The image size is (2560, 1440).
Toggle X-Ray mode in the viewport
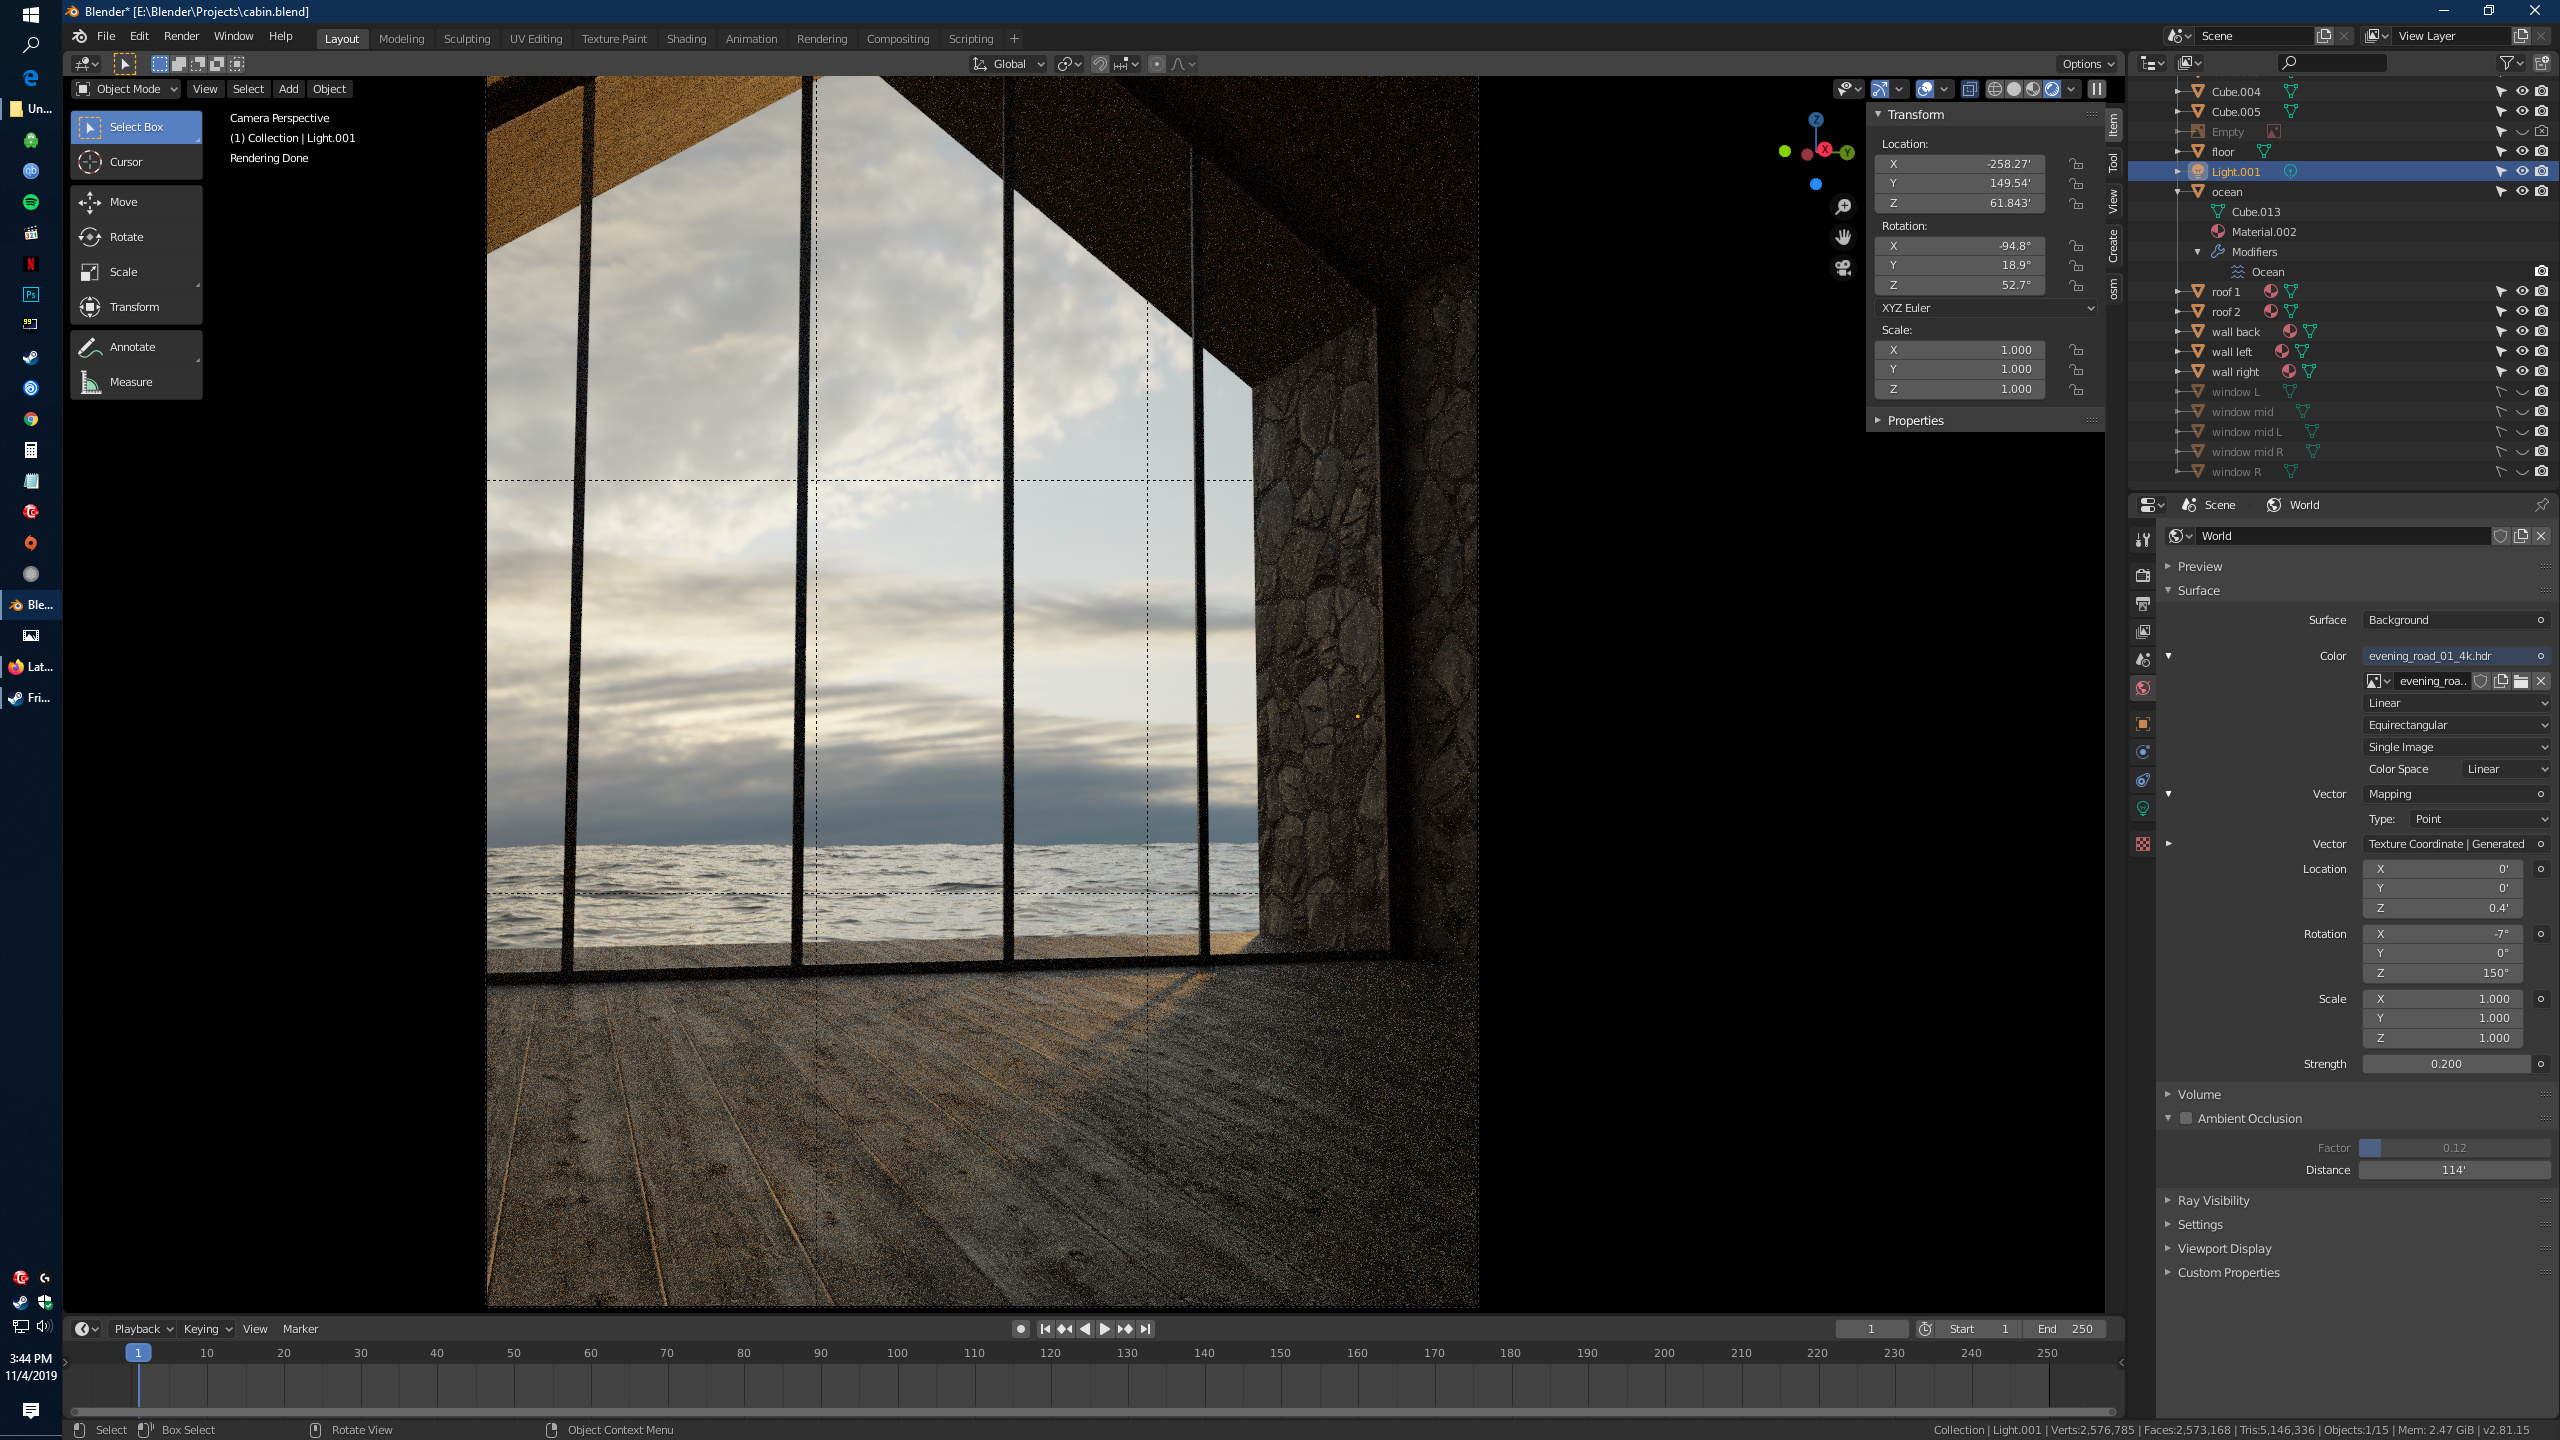point(1970,89)
